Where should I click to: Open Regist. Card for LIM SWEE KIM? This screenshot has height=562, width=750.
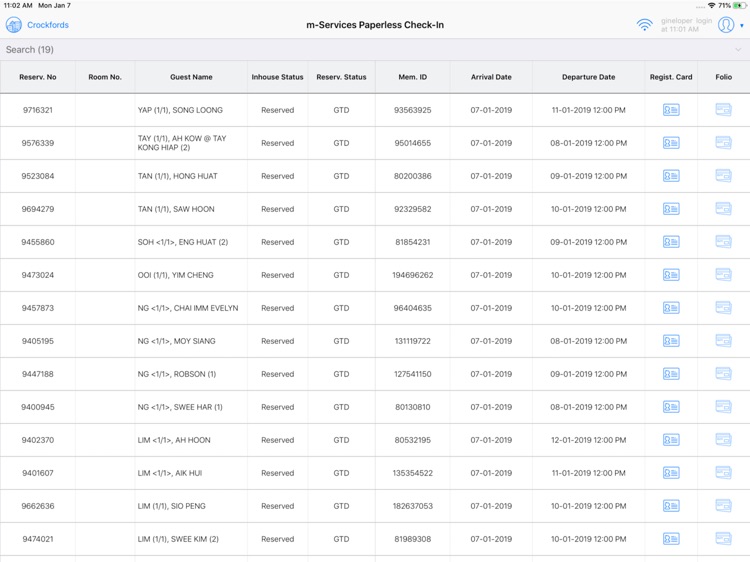671,539
